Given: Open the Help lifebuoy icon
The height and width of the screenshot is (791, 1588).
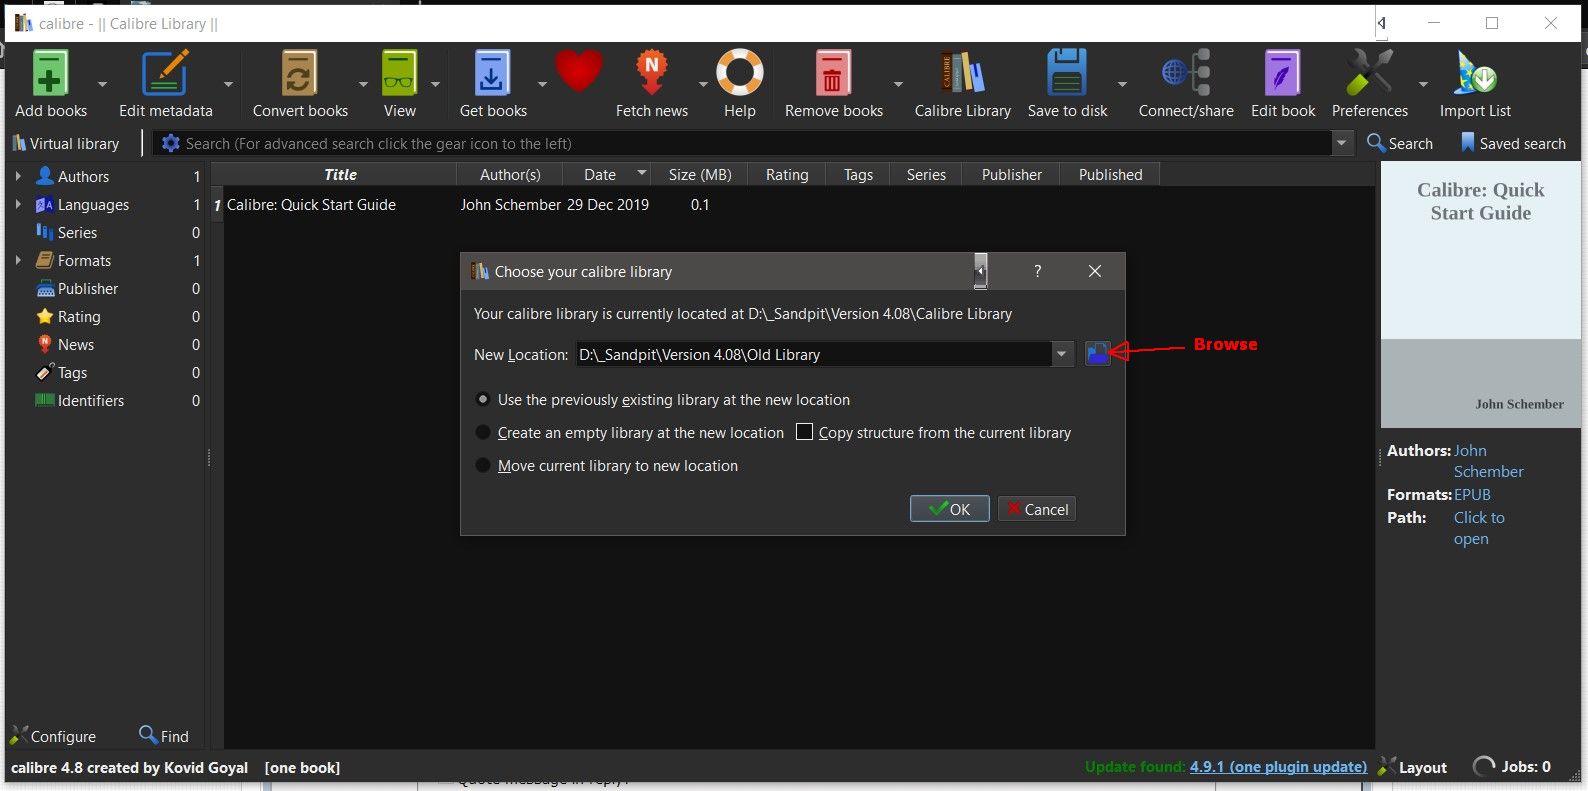Looking at the screenshot, I should tap(740, 73).
